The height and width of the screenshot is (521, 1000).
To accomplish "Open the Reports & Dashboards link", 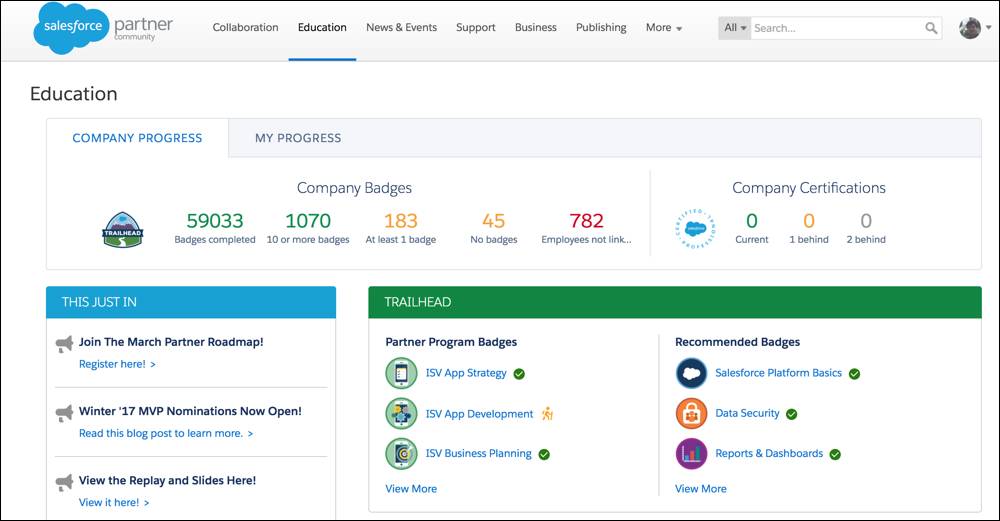I will coord(769,453).
